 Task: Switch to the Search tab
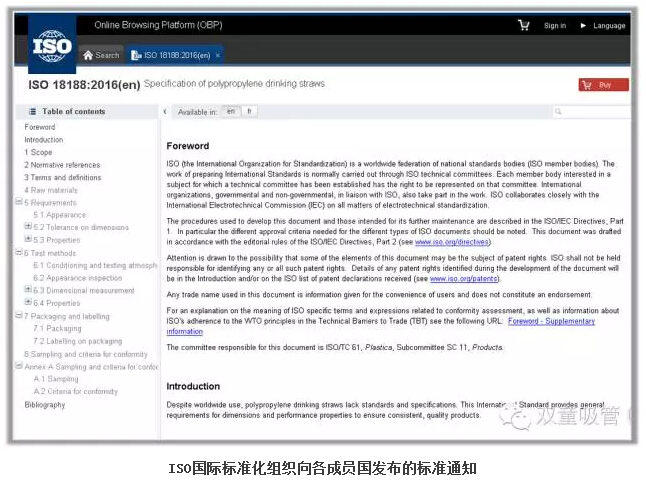101,55
